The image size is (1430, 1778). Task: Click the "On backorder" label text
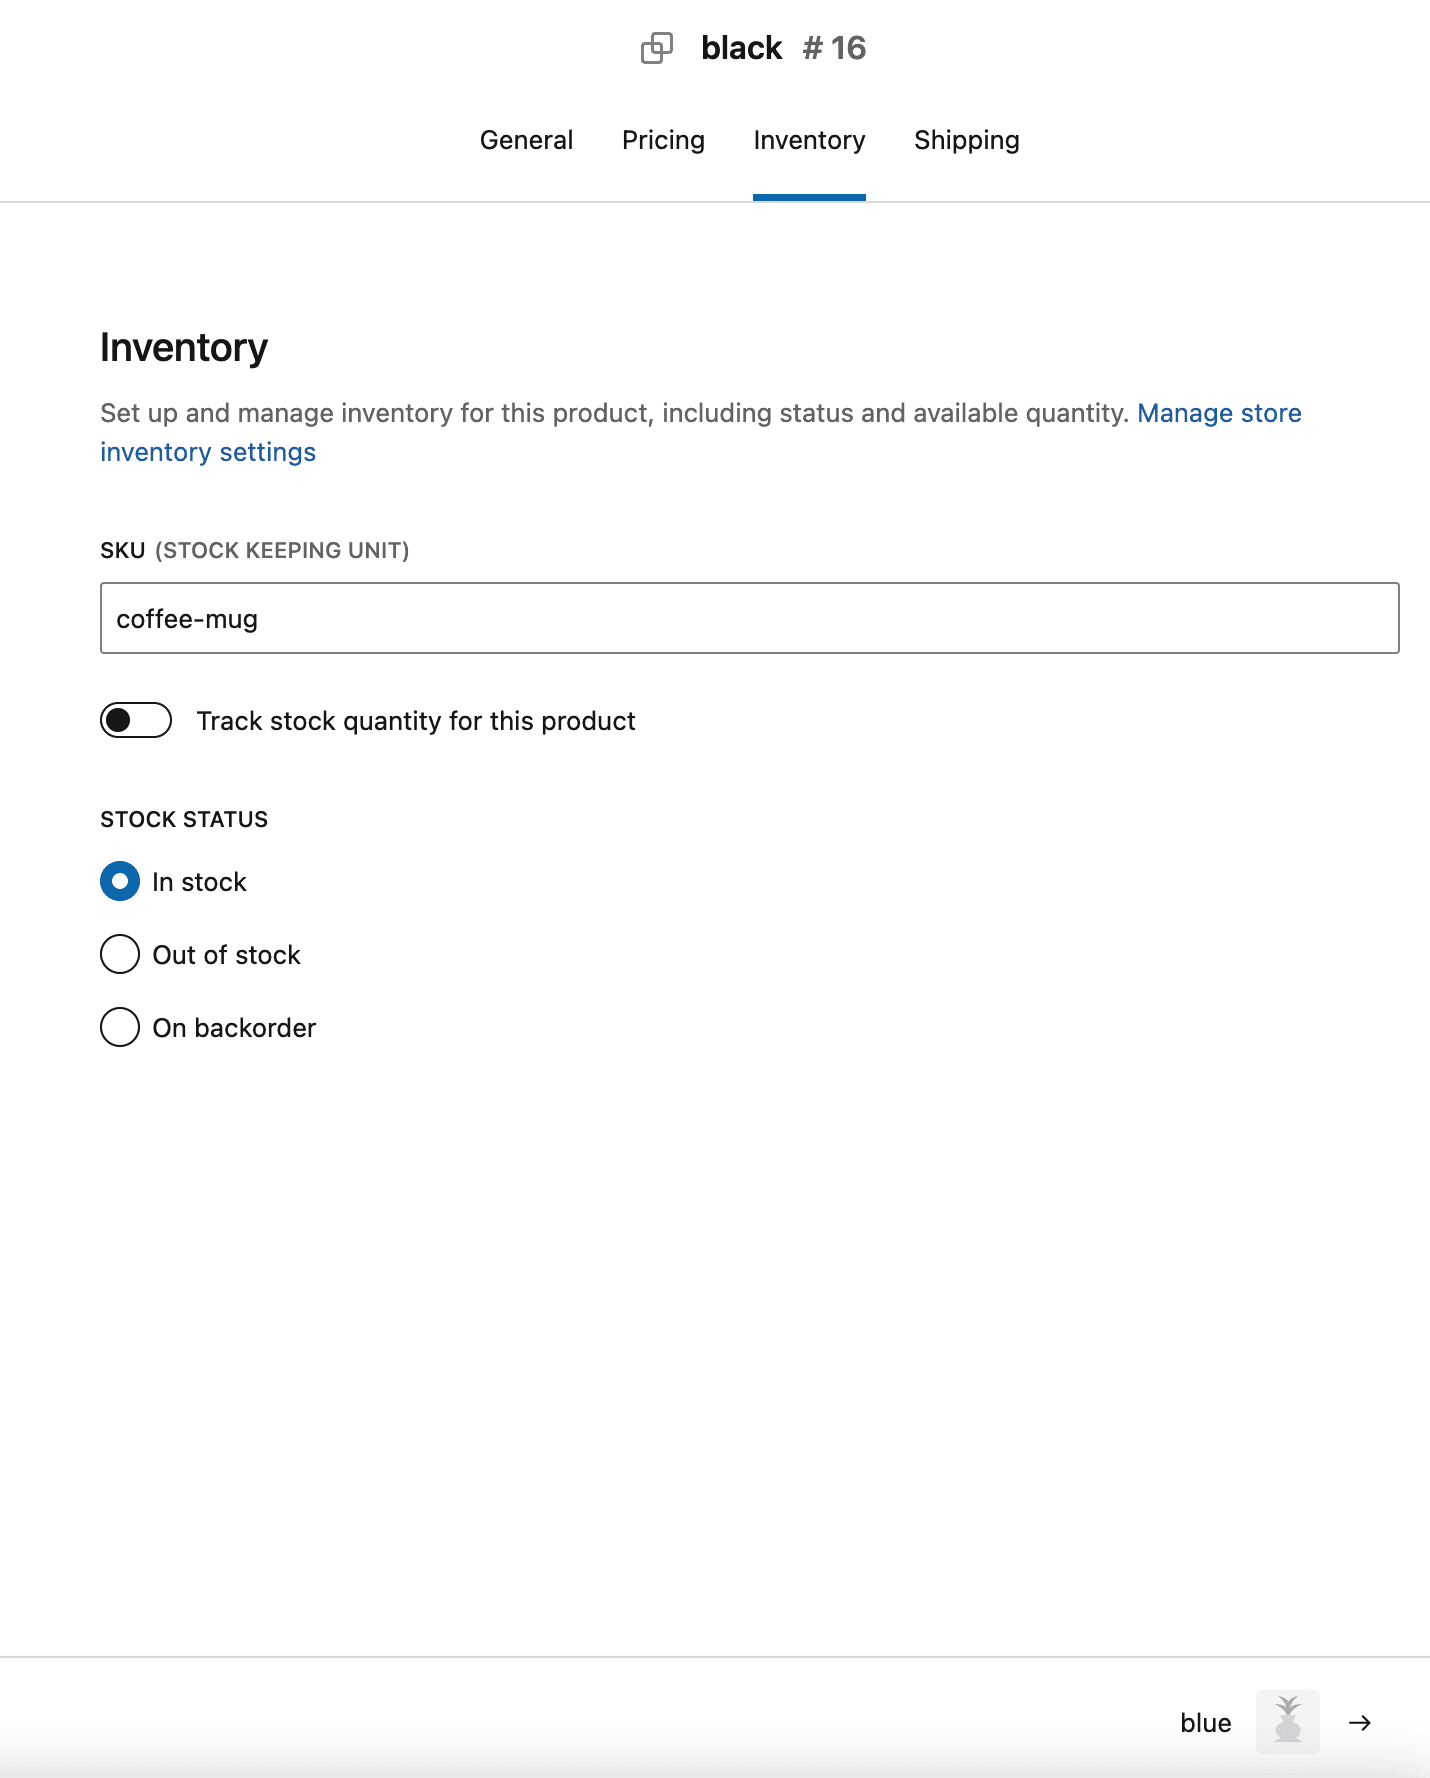[234, 1027]
